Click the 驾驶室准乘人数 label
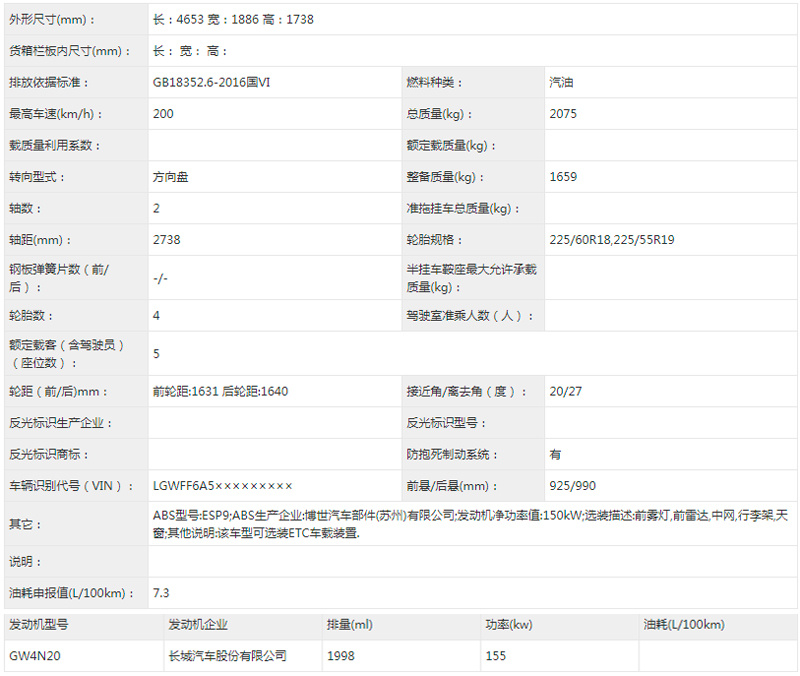 click(x=470, y=316)
